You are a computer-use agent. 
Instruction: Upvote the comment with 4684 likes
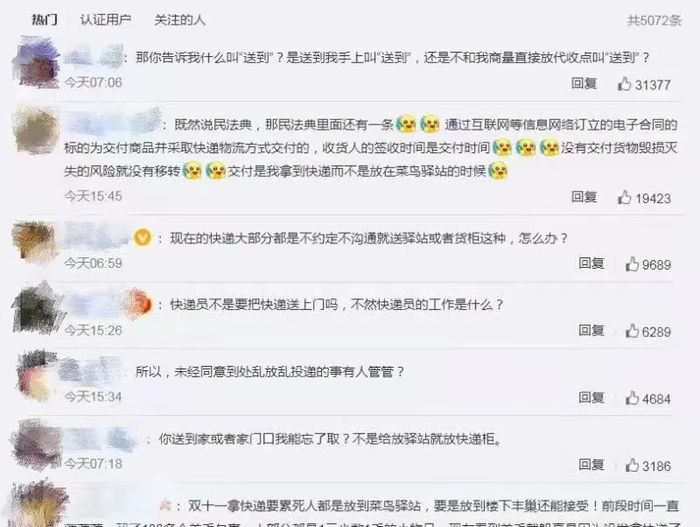pos(632,398)
